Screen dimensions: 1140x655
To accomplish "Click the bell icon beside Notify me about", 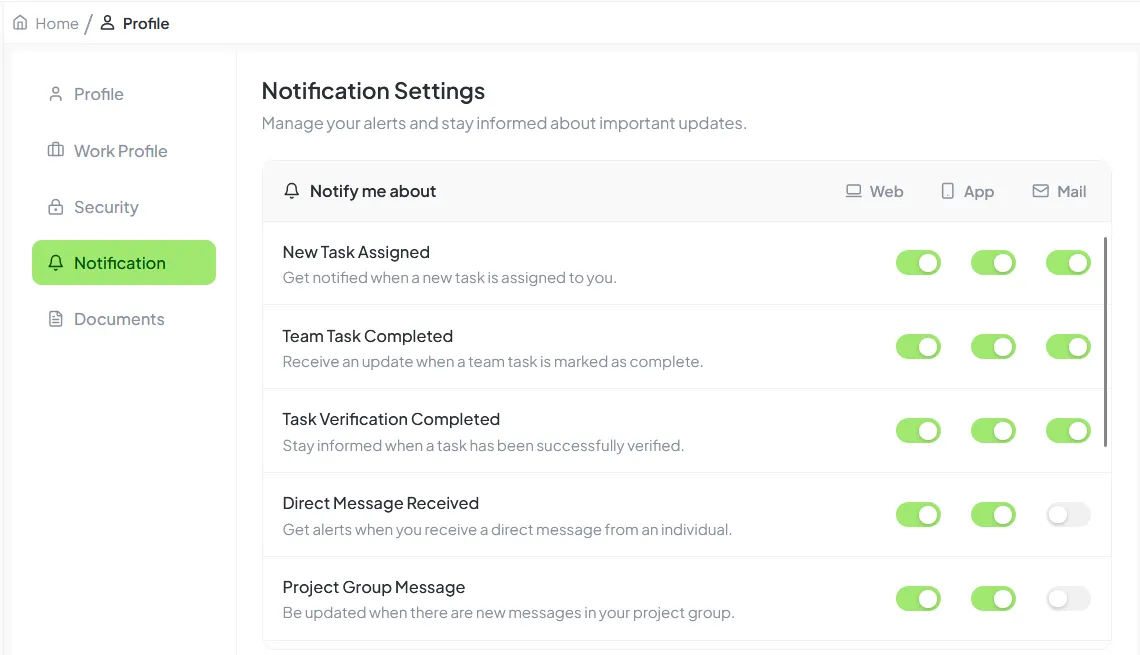I will coord(291,190).
